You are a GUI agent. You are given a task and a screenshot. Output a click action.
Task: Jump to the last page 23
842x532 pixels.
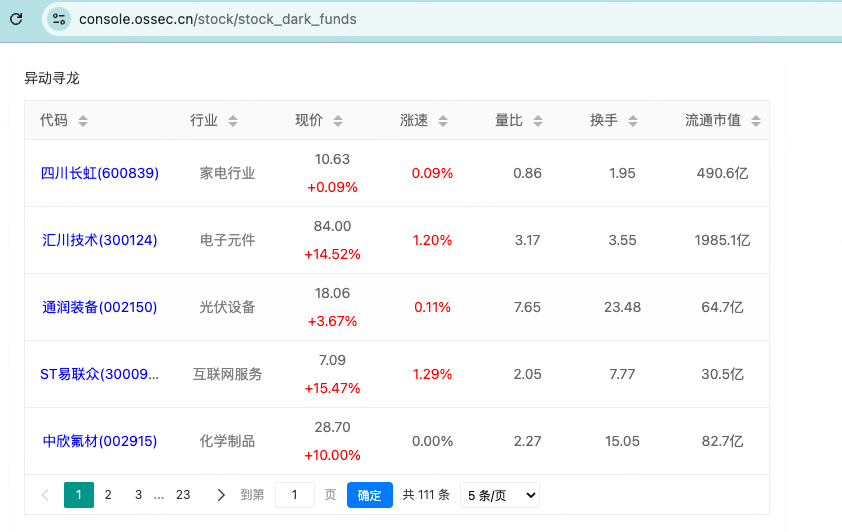pyautogui.click(x=183, y=495)
